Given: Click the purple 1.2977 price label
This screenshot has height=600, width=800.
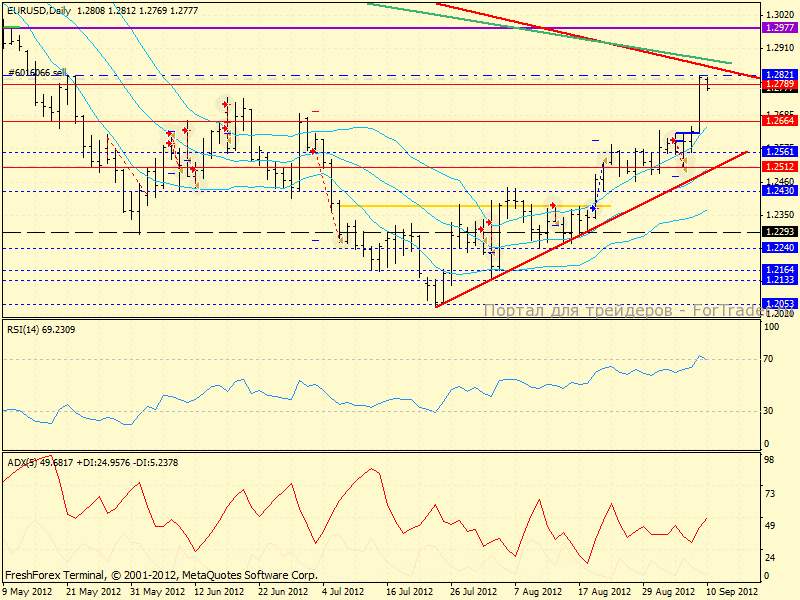Looking at the screenshot, I should 778,28.
